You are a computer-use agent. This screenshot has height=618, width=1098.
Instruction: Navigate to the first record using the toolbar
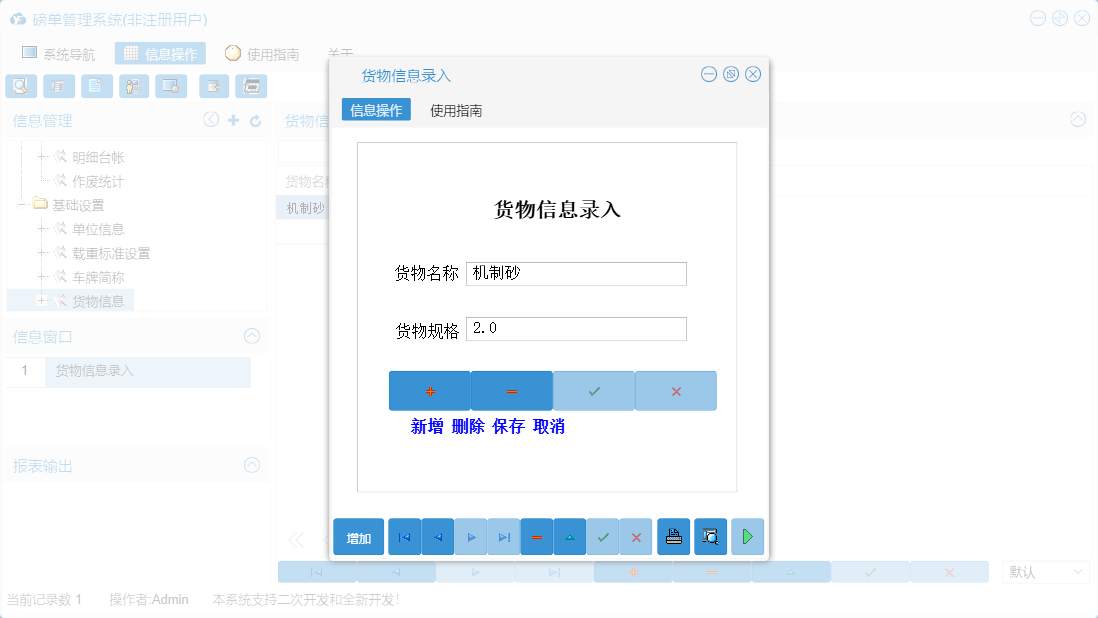click(x=404, y=536)
